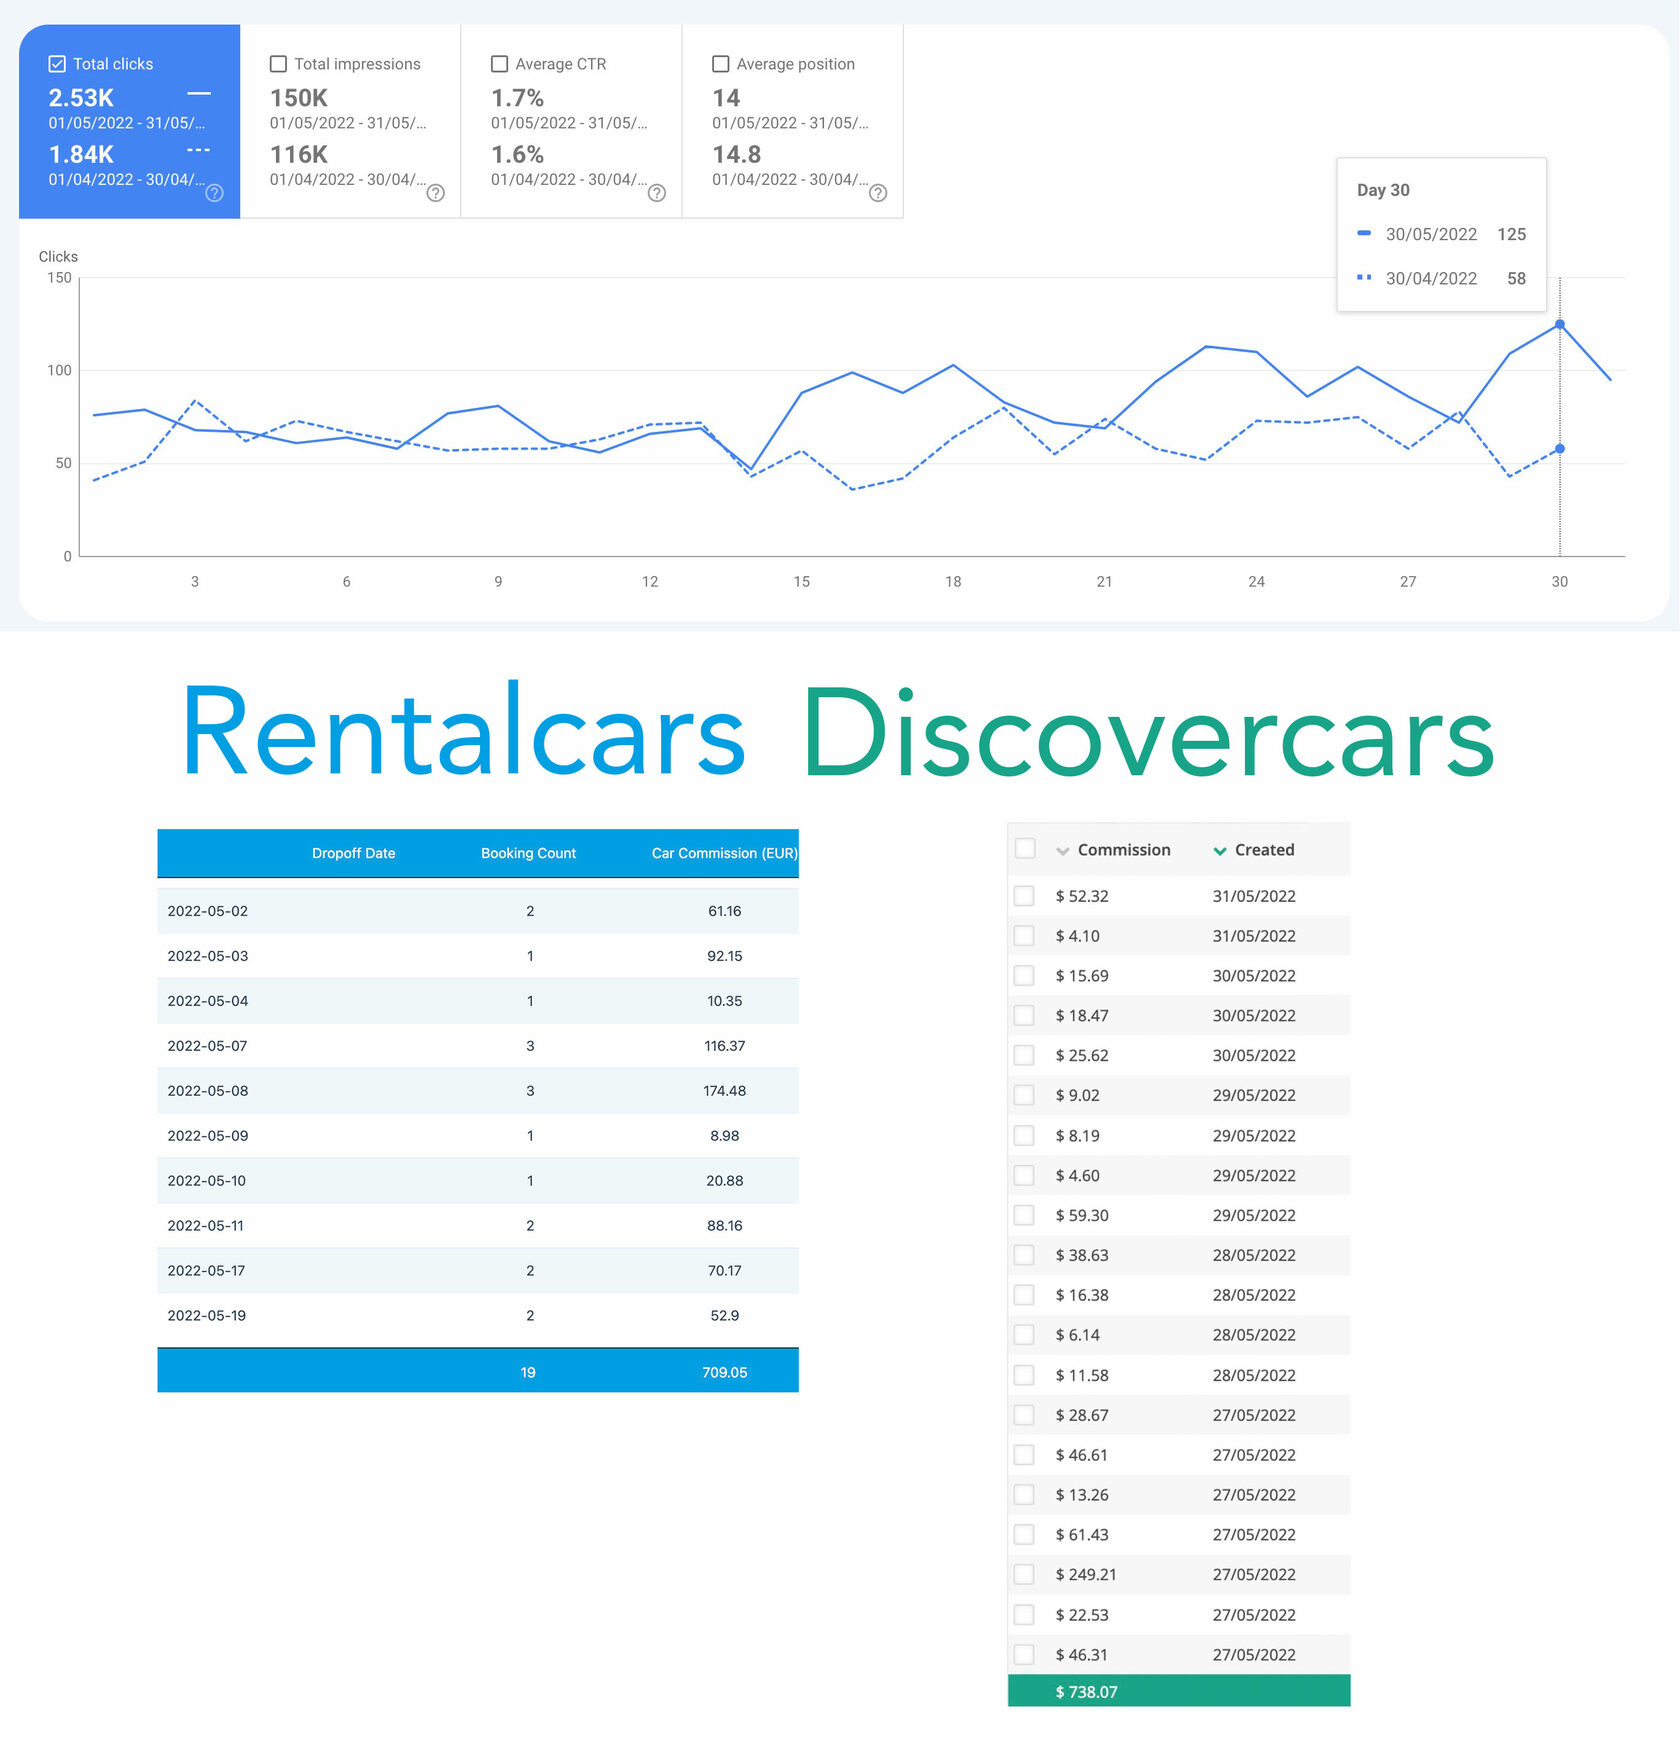Click the 30/04/2022 tooltip entry
Viewport: 1680px width, 1747px height.
pyautogui.click(x=1441, y=278)
